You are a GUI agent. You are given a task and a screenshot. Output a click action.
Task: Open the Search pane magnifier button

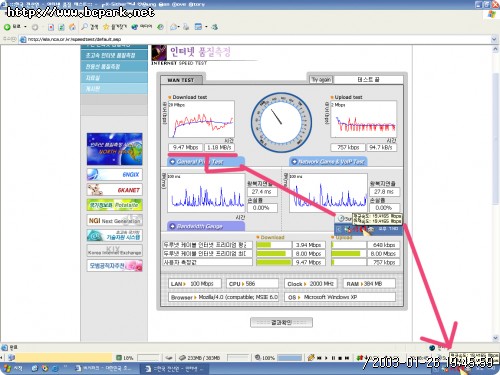click(90, 27)
